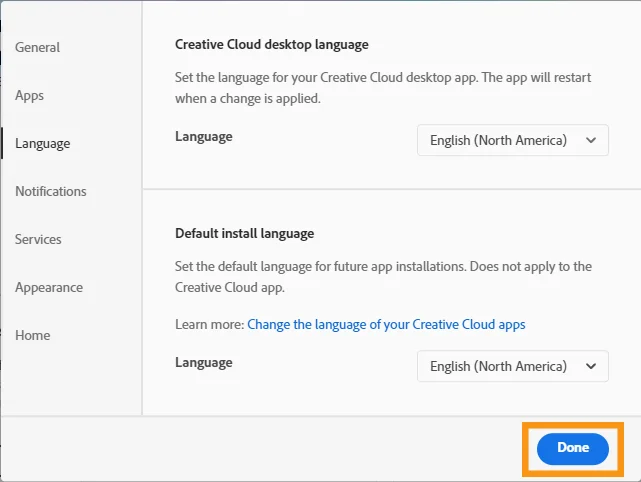The width and height of the screenshot is (641, 482).
Task: Click the 'Learn more:' text
Action: [x=209, y=324]
